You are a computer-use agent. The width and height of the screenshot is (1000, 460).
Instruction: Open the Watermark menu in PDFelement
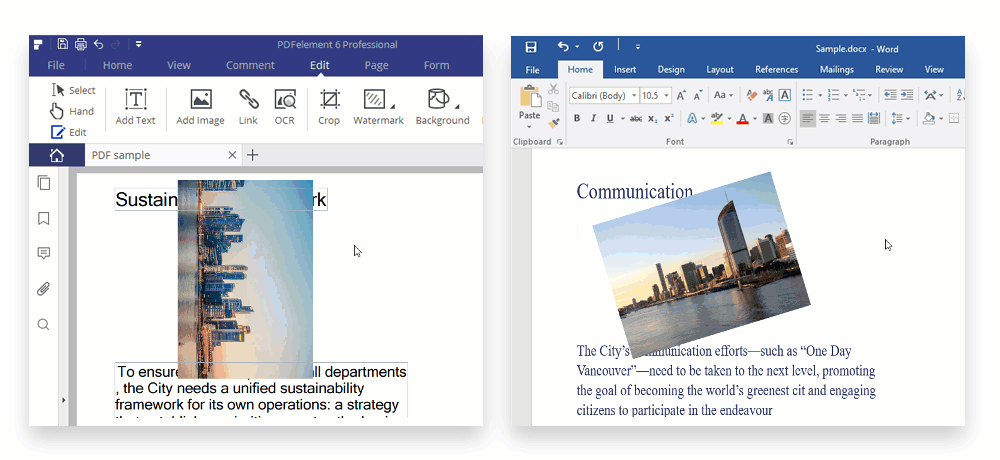[379, 107]
